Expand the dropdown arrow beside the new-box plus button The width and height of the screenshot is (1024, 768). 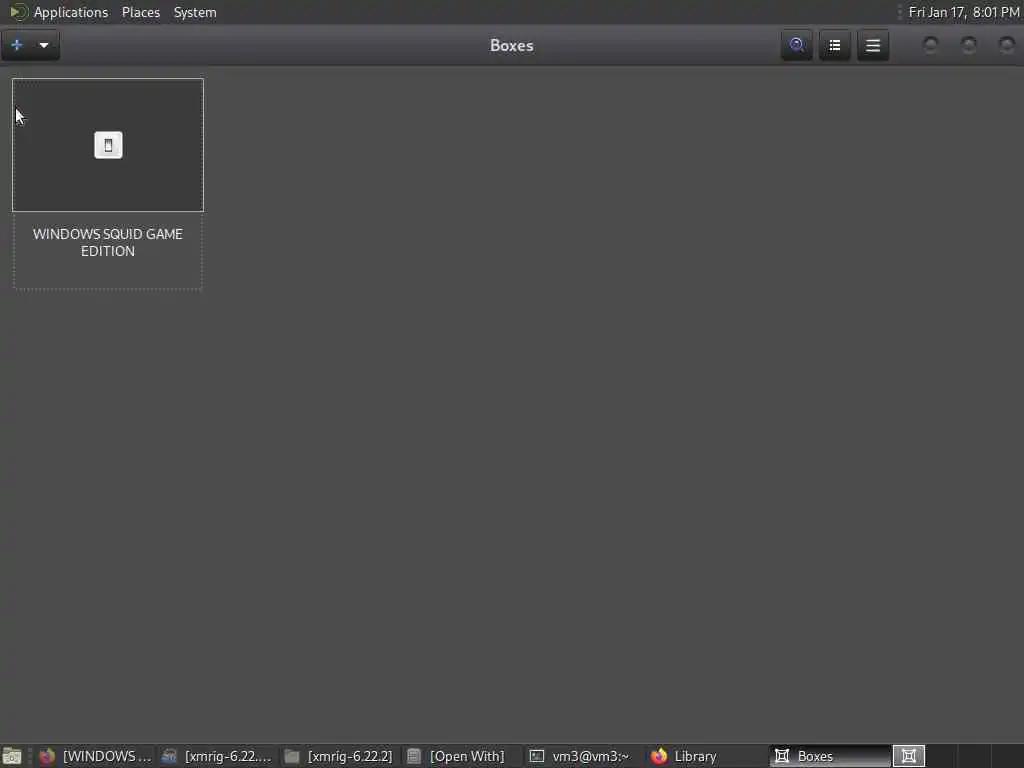[x=44, y=45]
